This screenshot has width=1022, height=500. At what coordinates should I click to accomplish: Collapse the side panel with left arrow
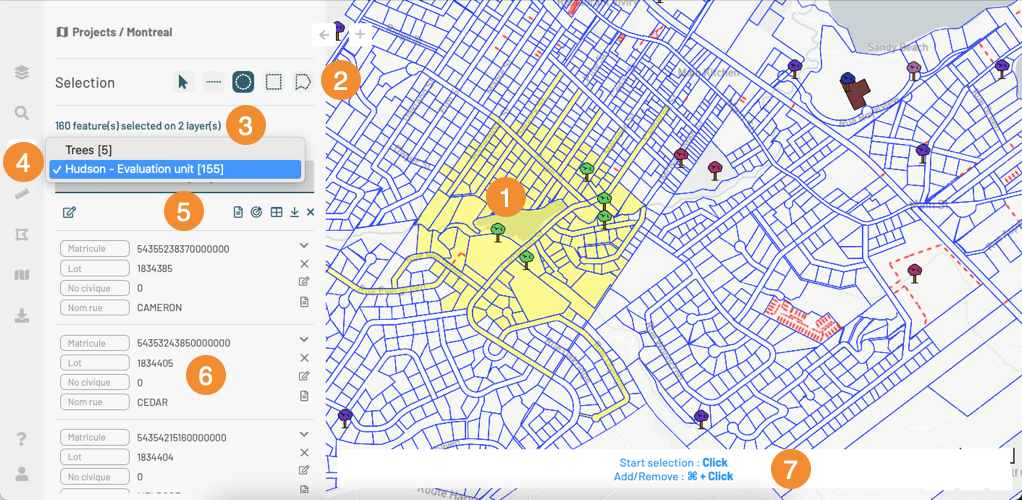324,34
